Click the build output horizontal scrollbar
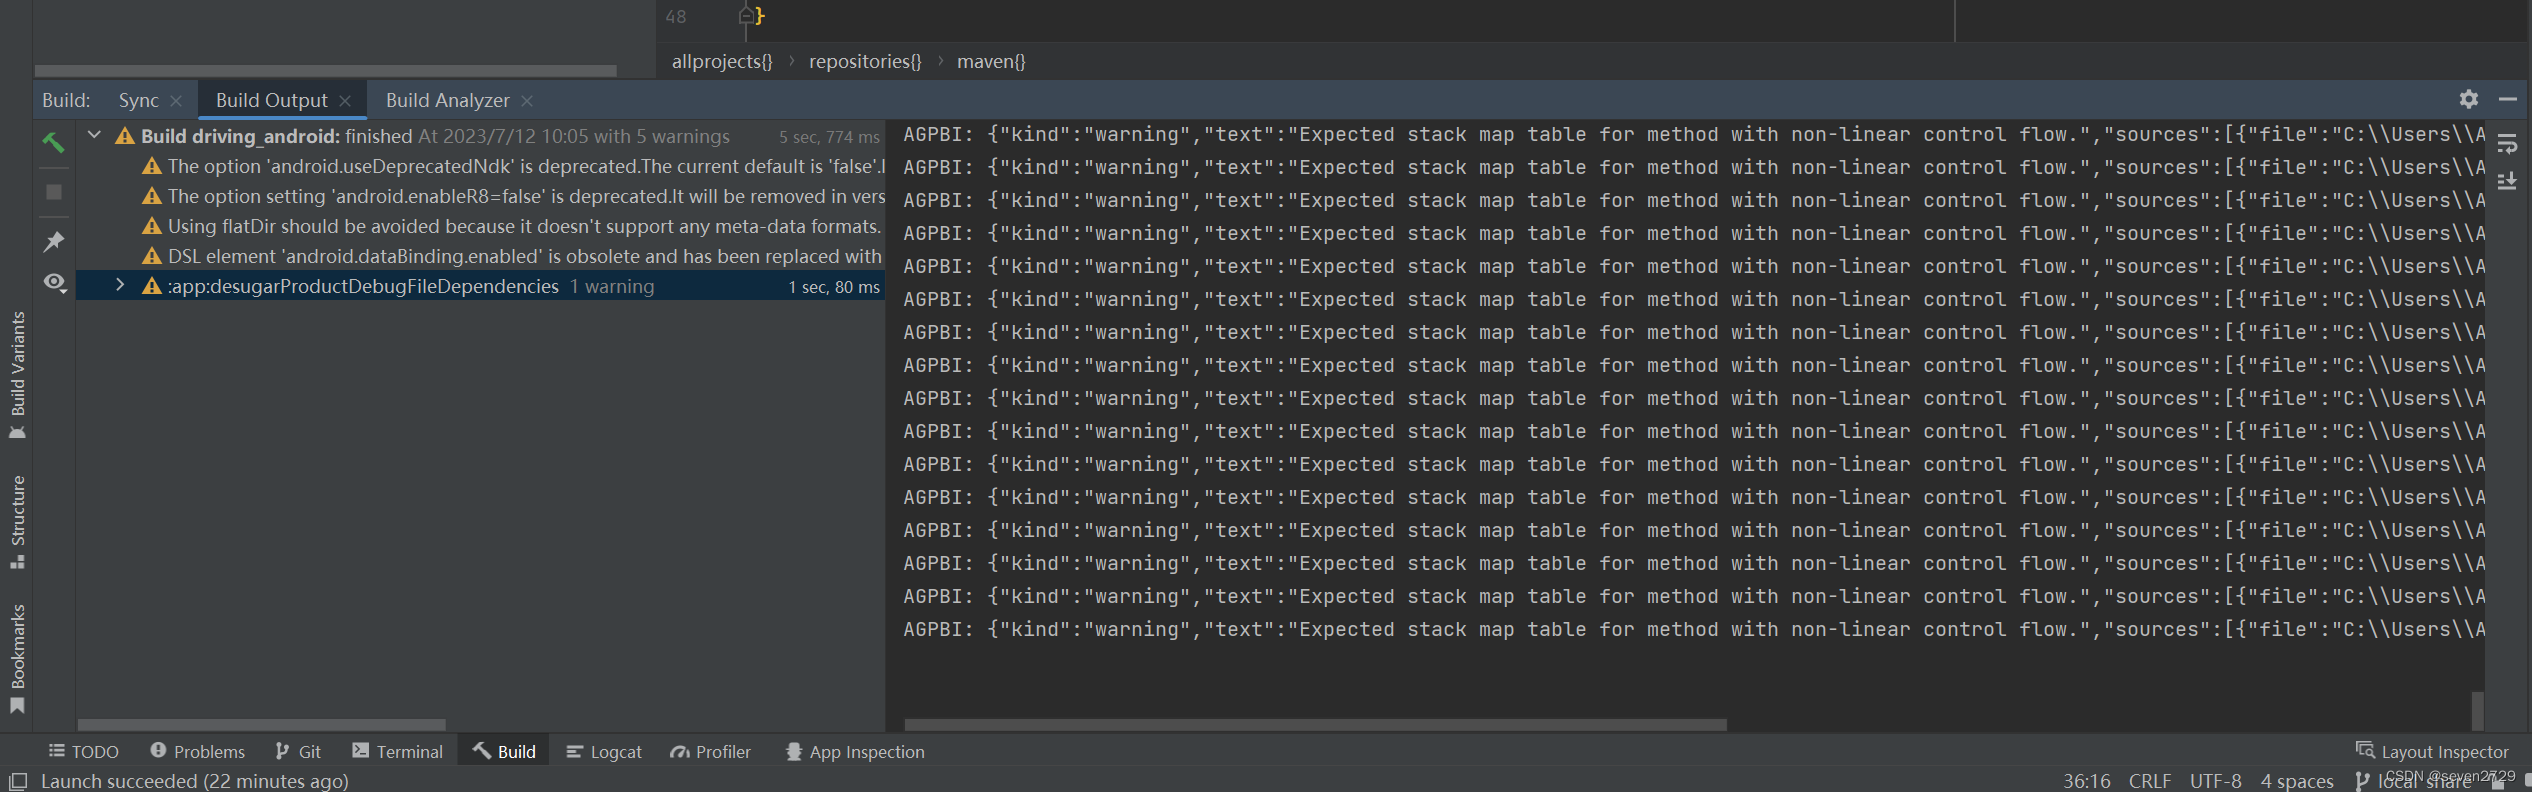2532x792 pixels. [x=1315, y=725]
